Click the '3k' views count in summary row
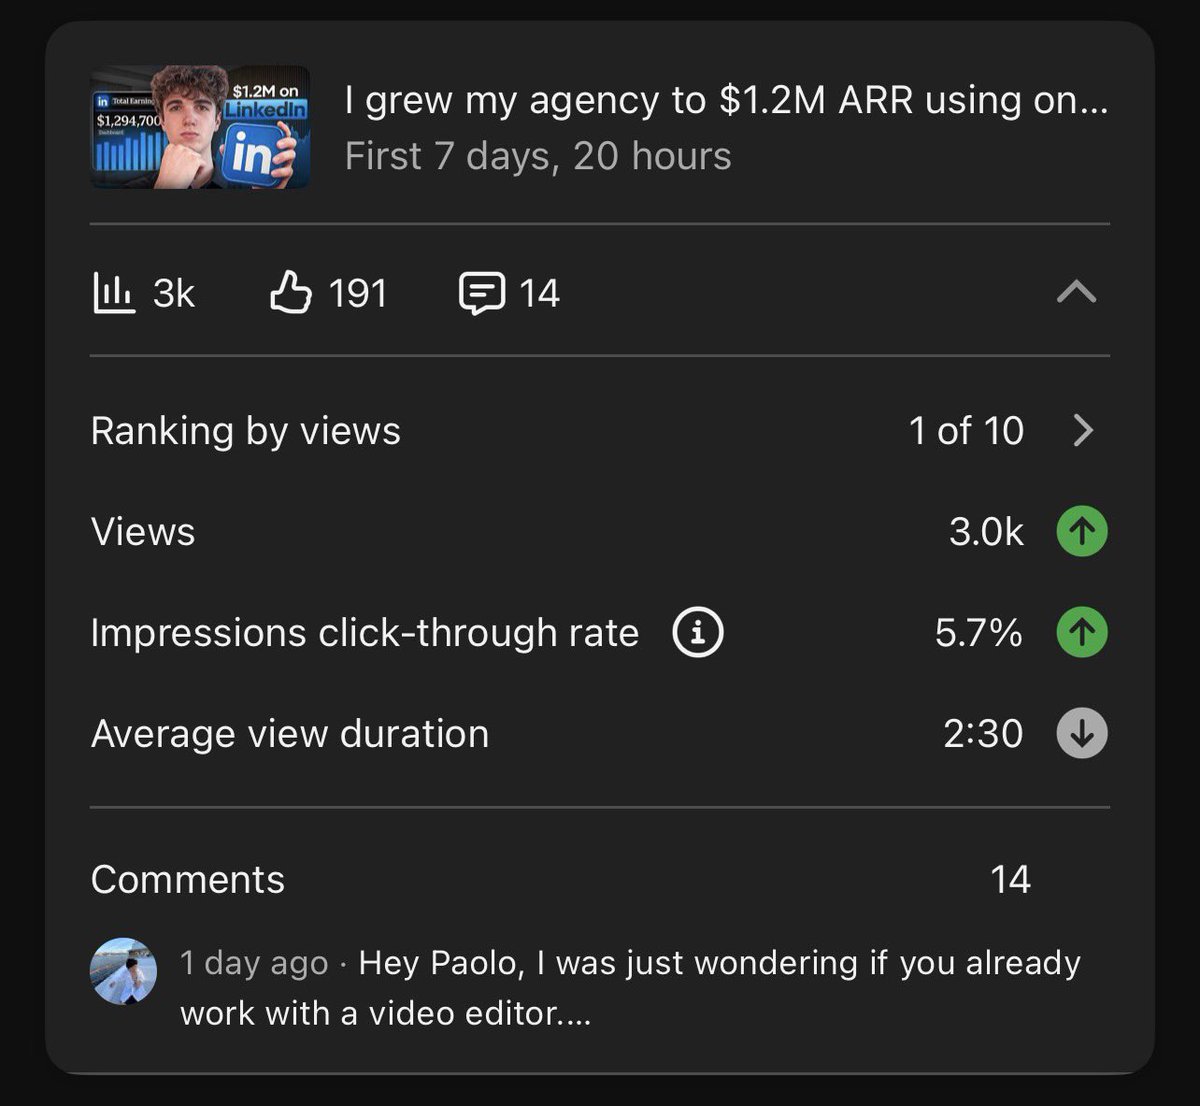This screenshot has width=1200, height=1106. [174, 294]
